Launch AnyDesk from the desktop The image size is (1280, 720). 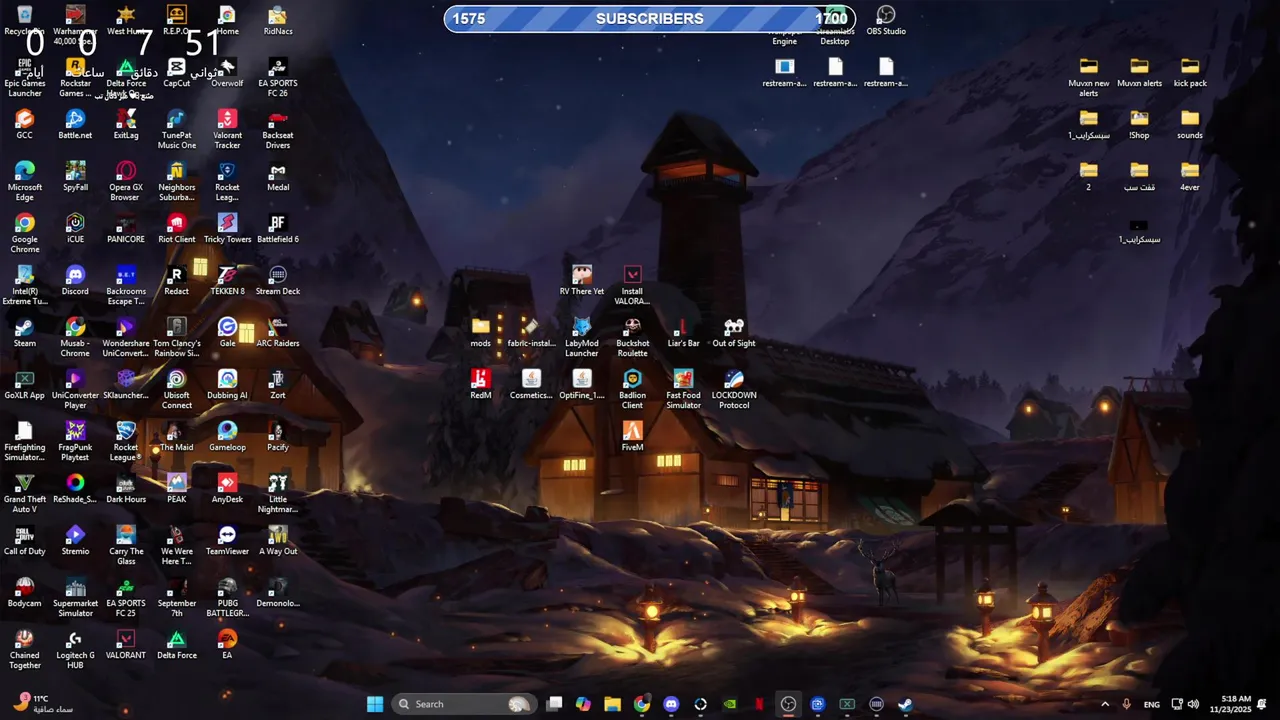point(227,487)
